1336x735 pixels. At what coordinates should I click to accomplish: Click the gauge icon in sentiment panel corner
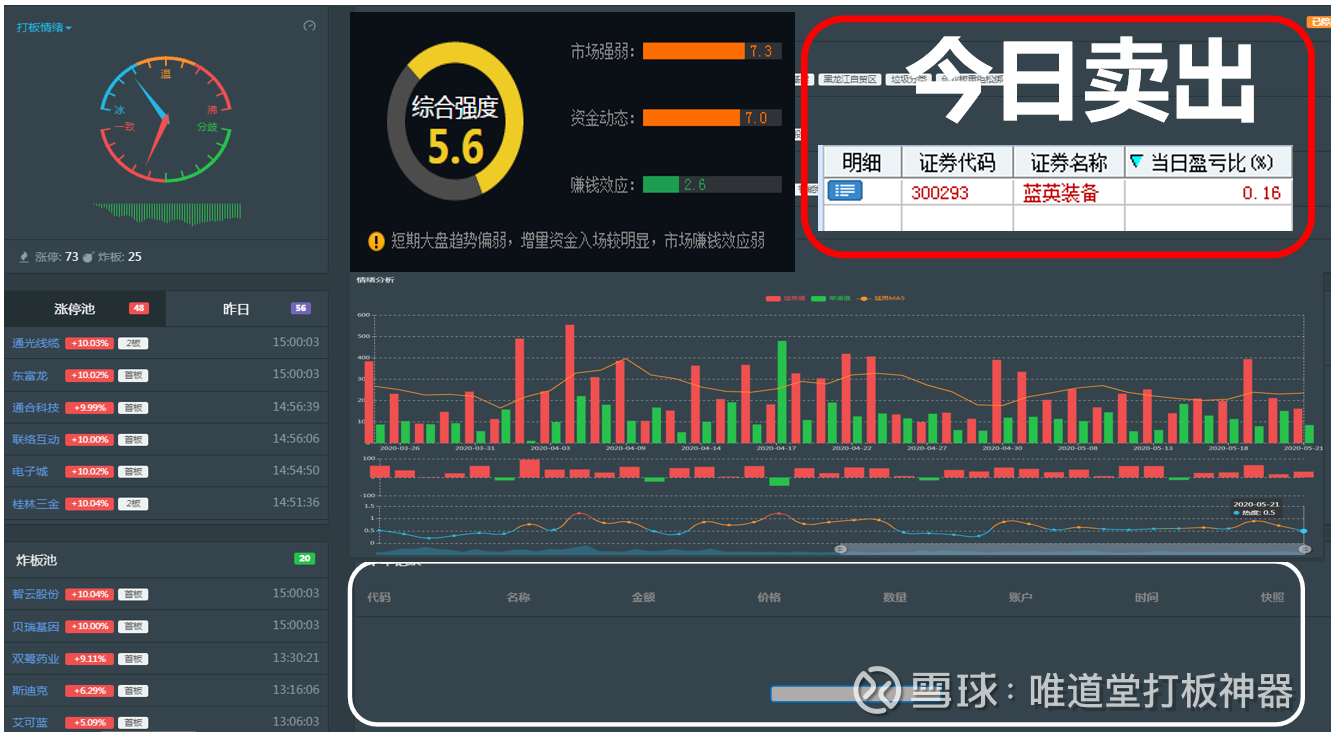309,26
